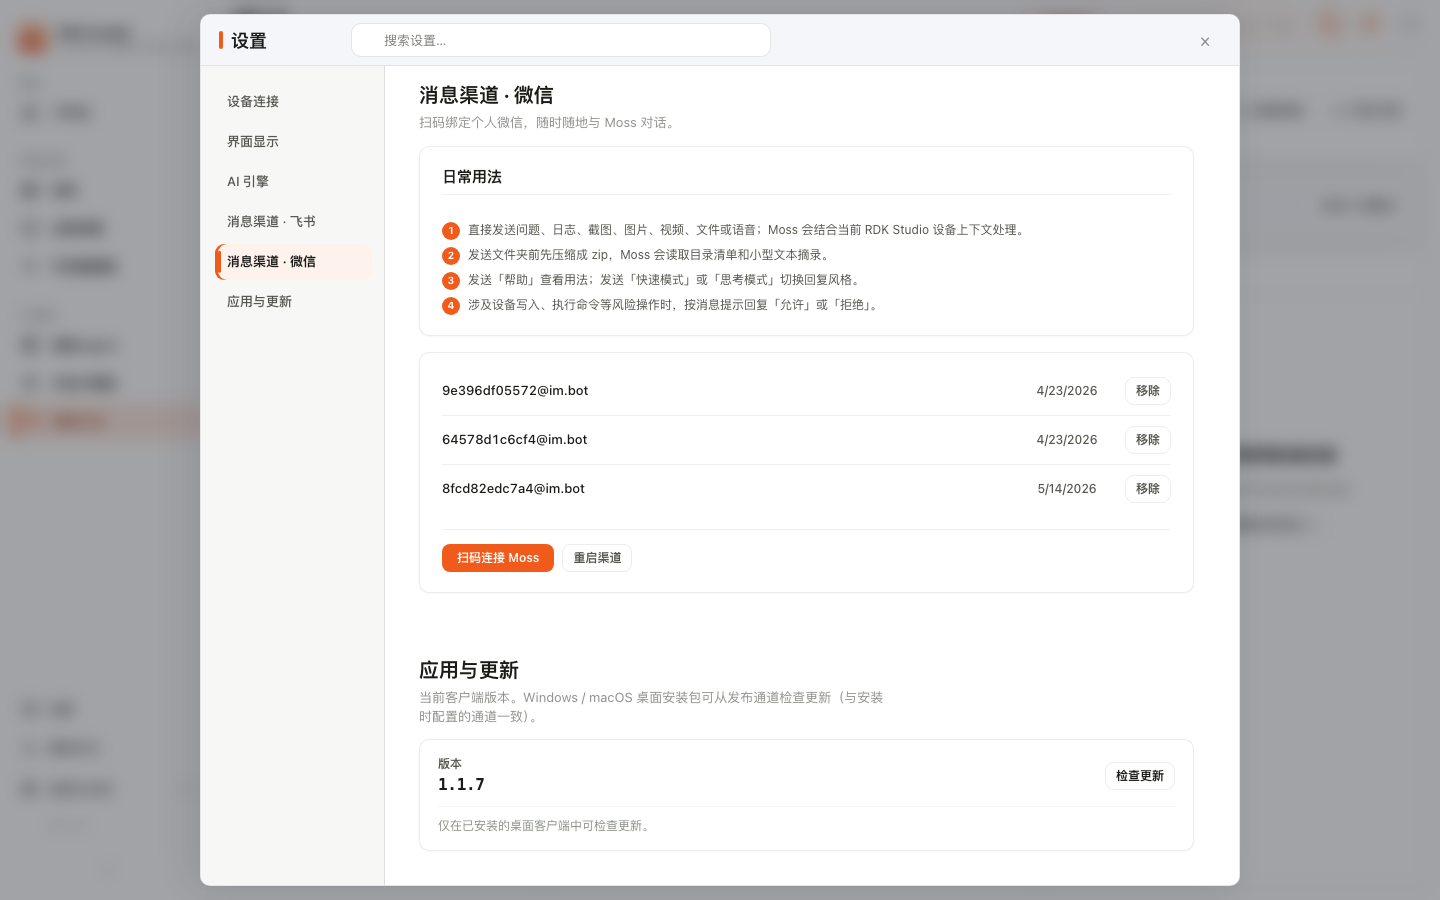Click the 重启渠道 button
The image size is (1440, 900).
[597, 558]
